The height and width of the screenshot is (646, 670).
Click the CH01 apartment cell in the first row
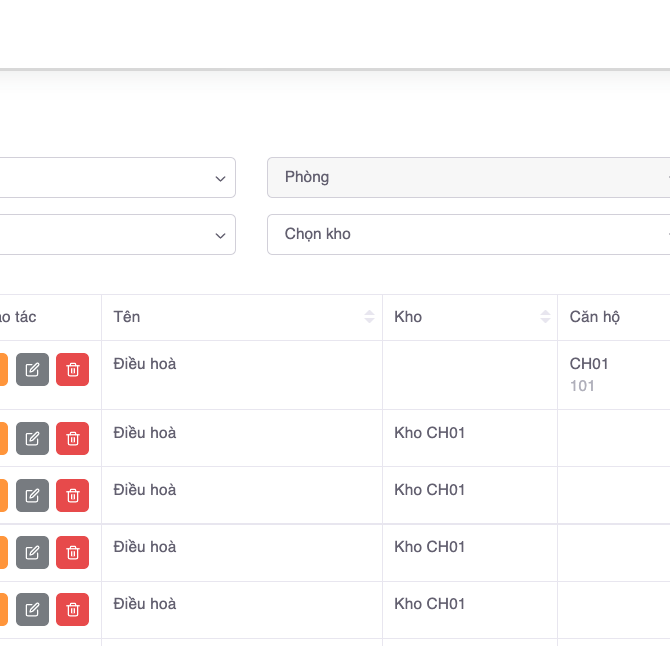[589, 364]
